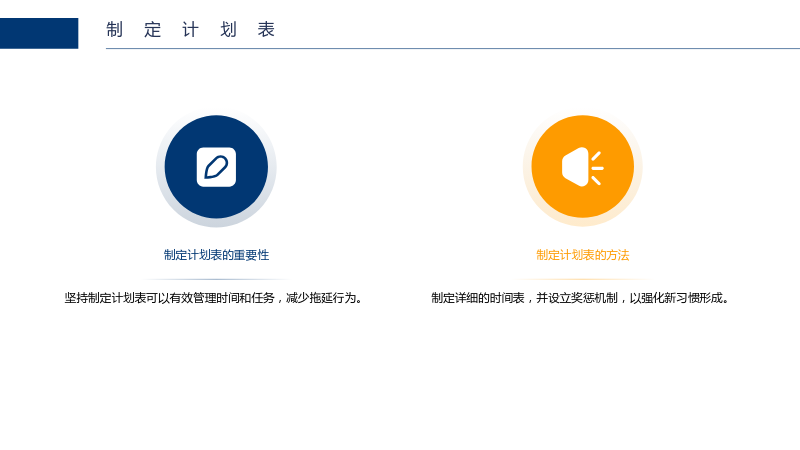Click the phrase 并设立奖惩机制 in right text
Viewport: 800px width, 450px height.
click(577, 298)
